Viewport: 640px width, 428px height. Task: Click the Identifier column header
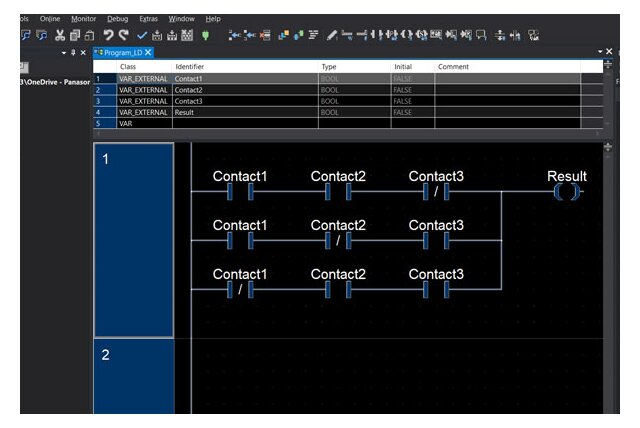tap(245, 67)
